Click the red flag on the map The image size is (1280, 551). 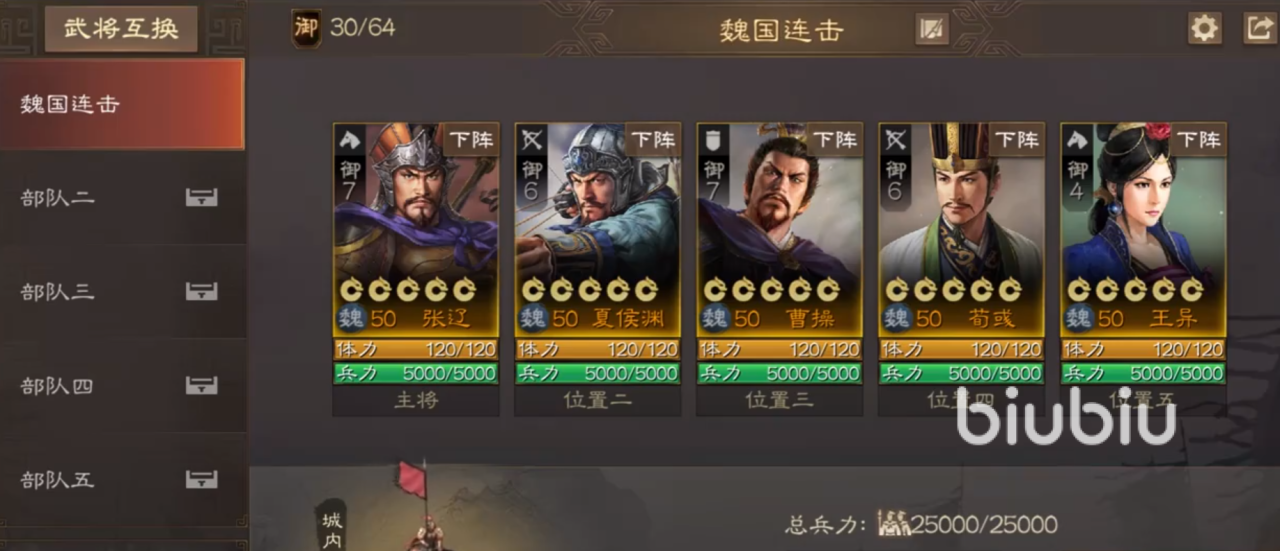(x=412, y=478)
